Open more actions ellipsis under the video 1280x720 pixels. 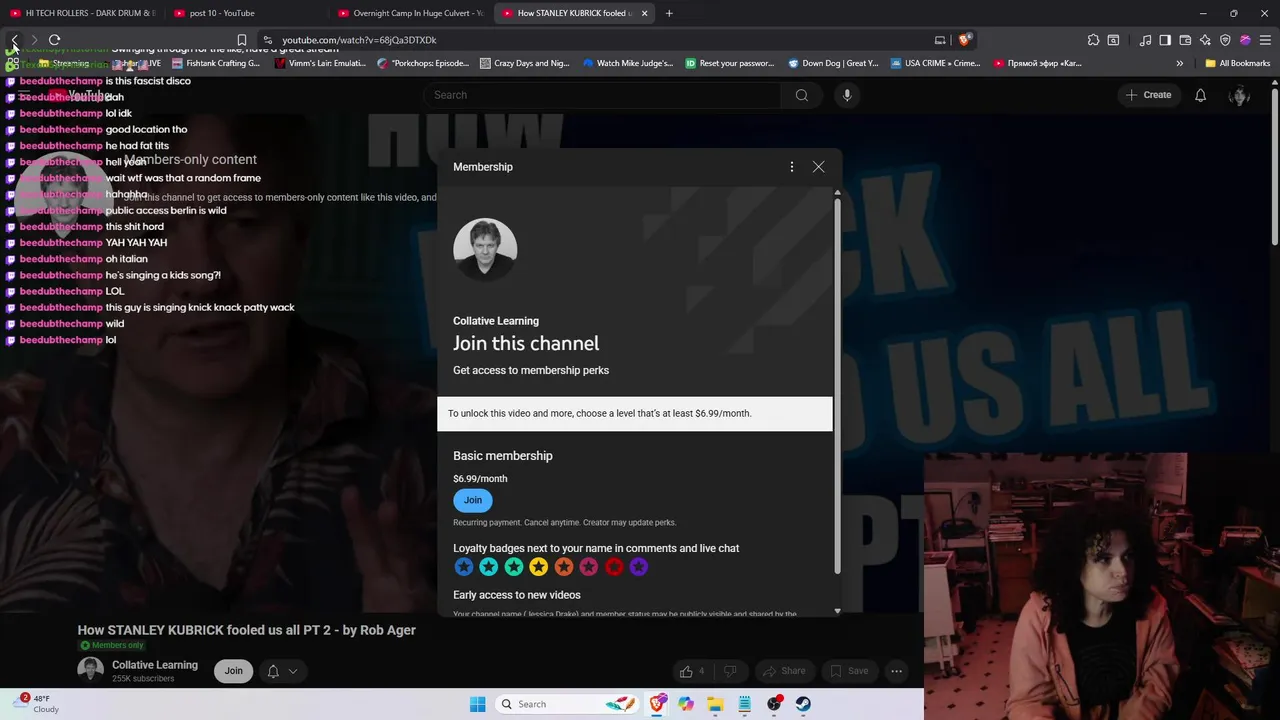pos(897,671)
